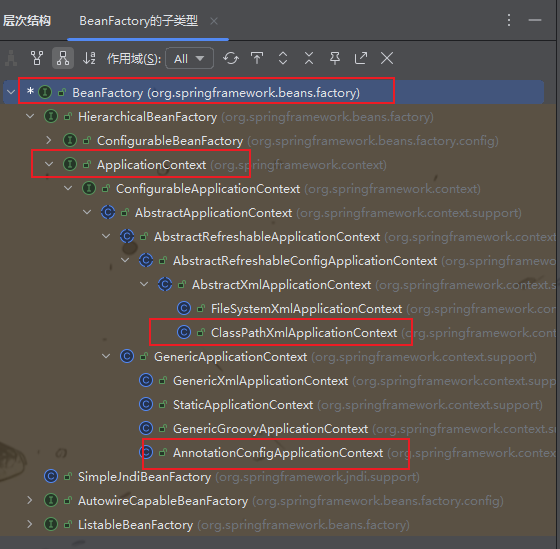Close hierarchy with toolbar X icon

pyautogui.click(x=387, y=58)
